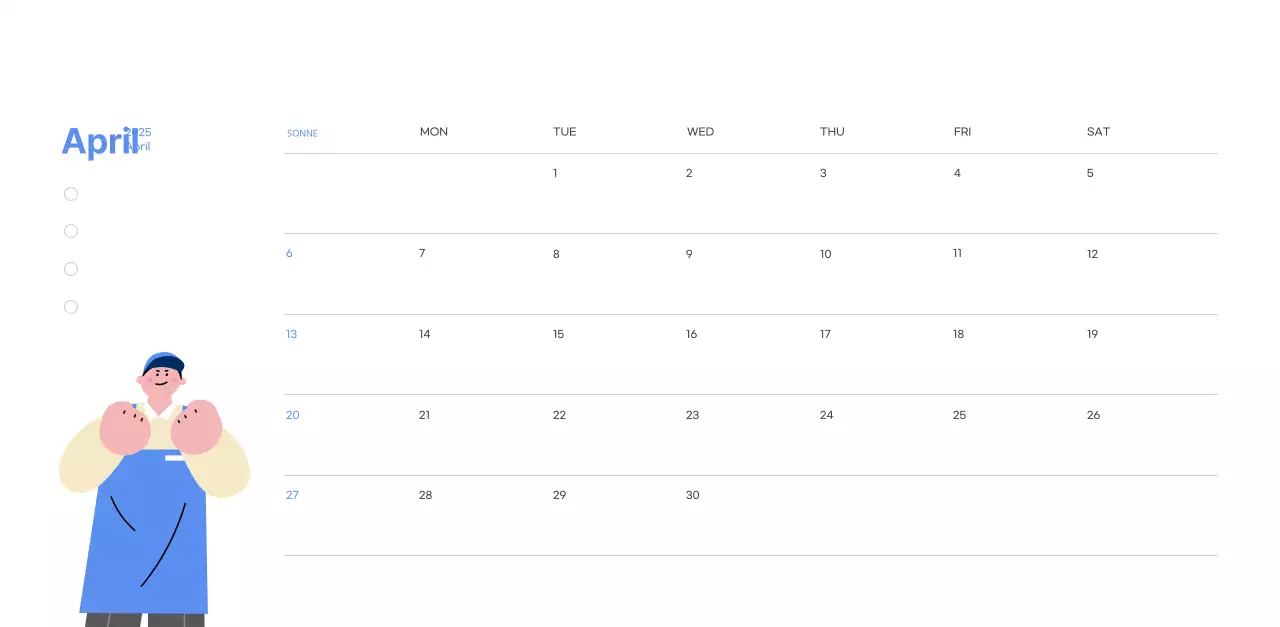Select date 30 in the last row
The image size is (1280, 627).
692,495
